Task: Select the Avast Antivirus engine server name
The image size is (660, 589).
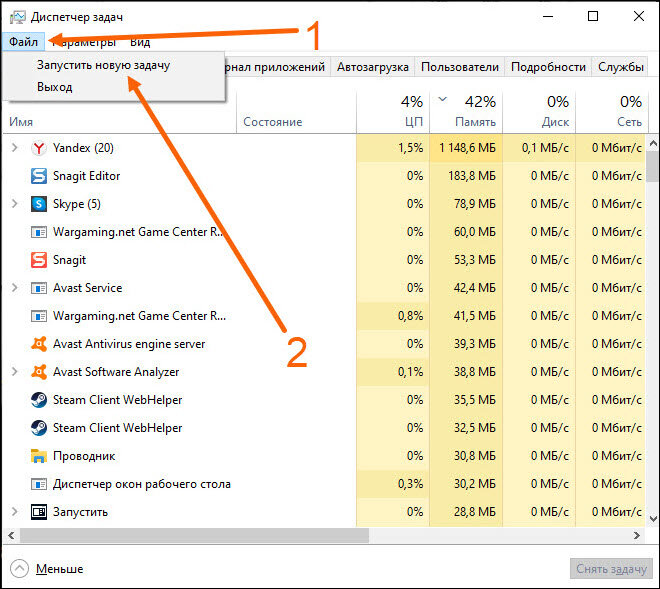Action: coord(129,344)
